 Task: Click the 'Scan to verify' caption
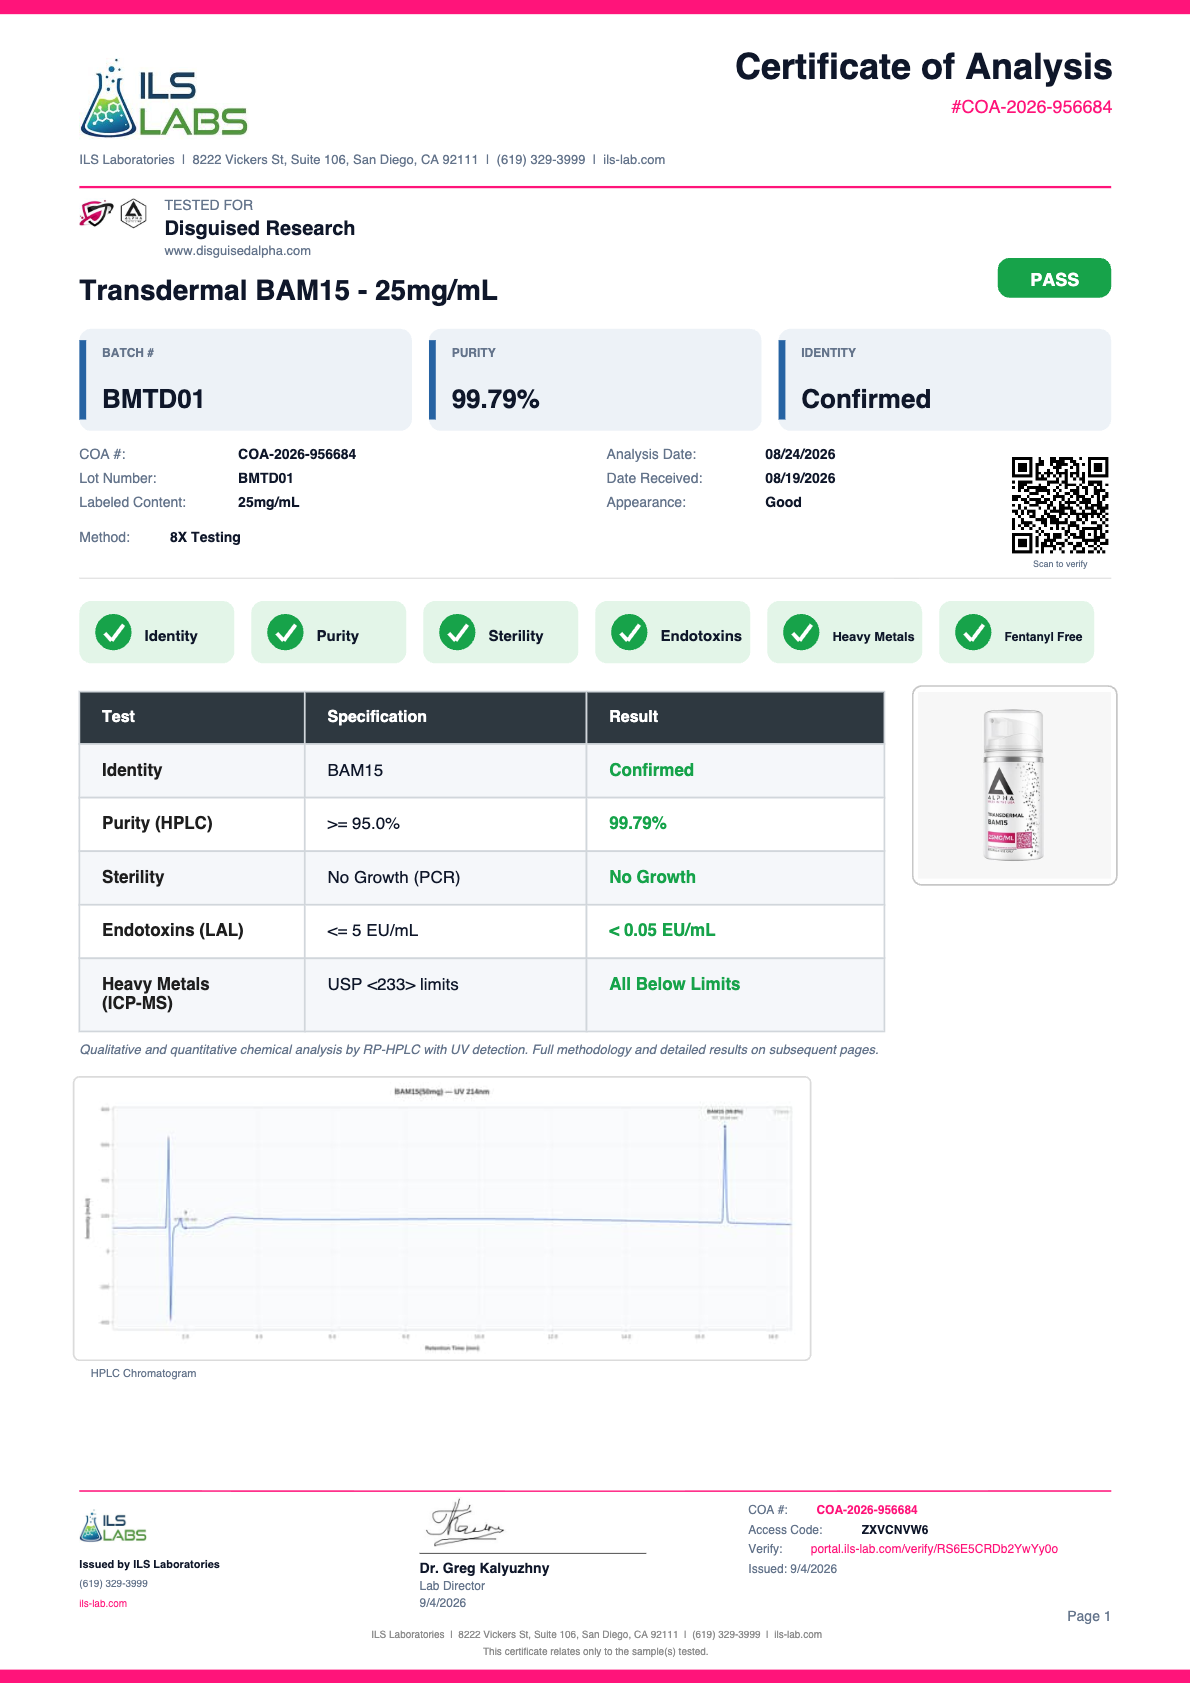(1060, 564)
